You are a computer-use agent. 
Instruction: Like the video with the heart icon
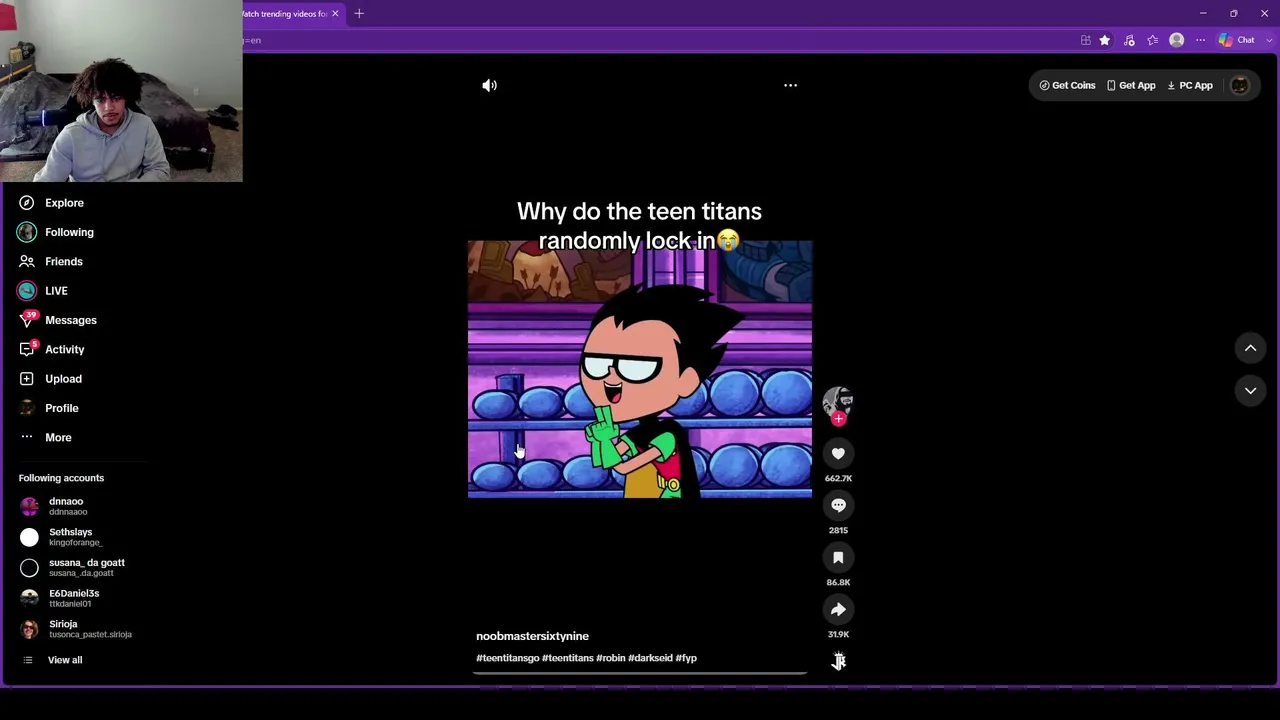pos(838,454)
